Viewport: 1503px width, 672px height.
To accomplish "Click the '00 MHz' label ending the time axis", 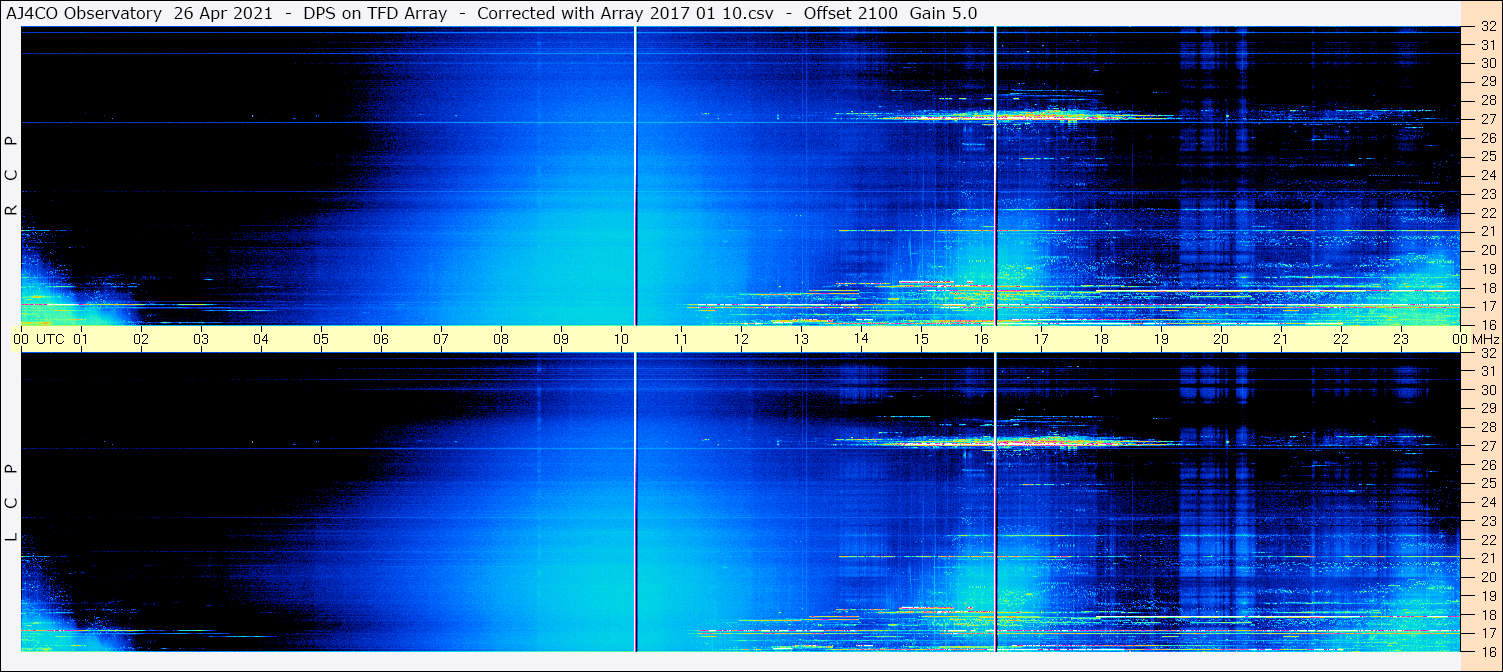I will [x=1474, y=339].
